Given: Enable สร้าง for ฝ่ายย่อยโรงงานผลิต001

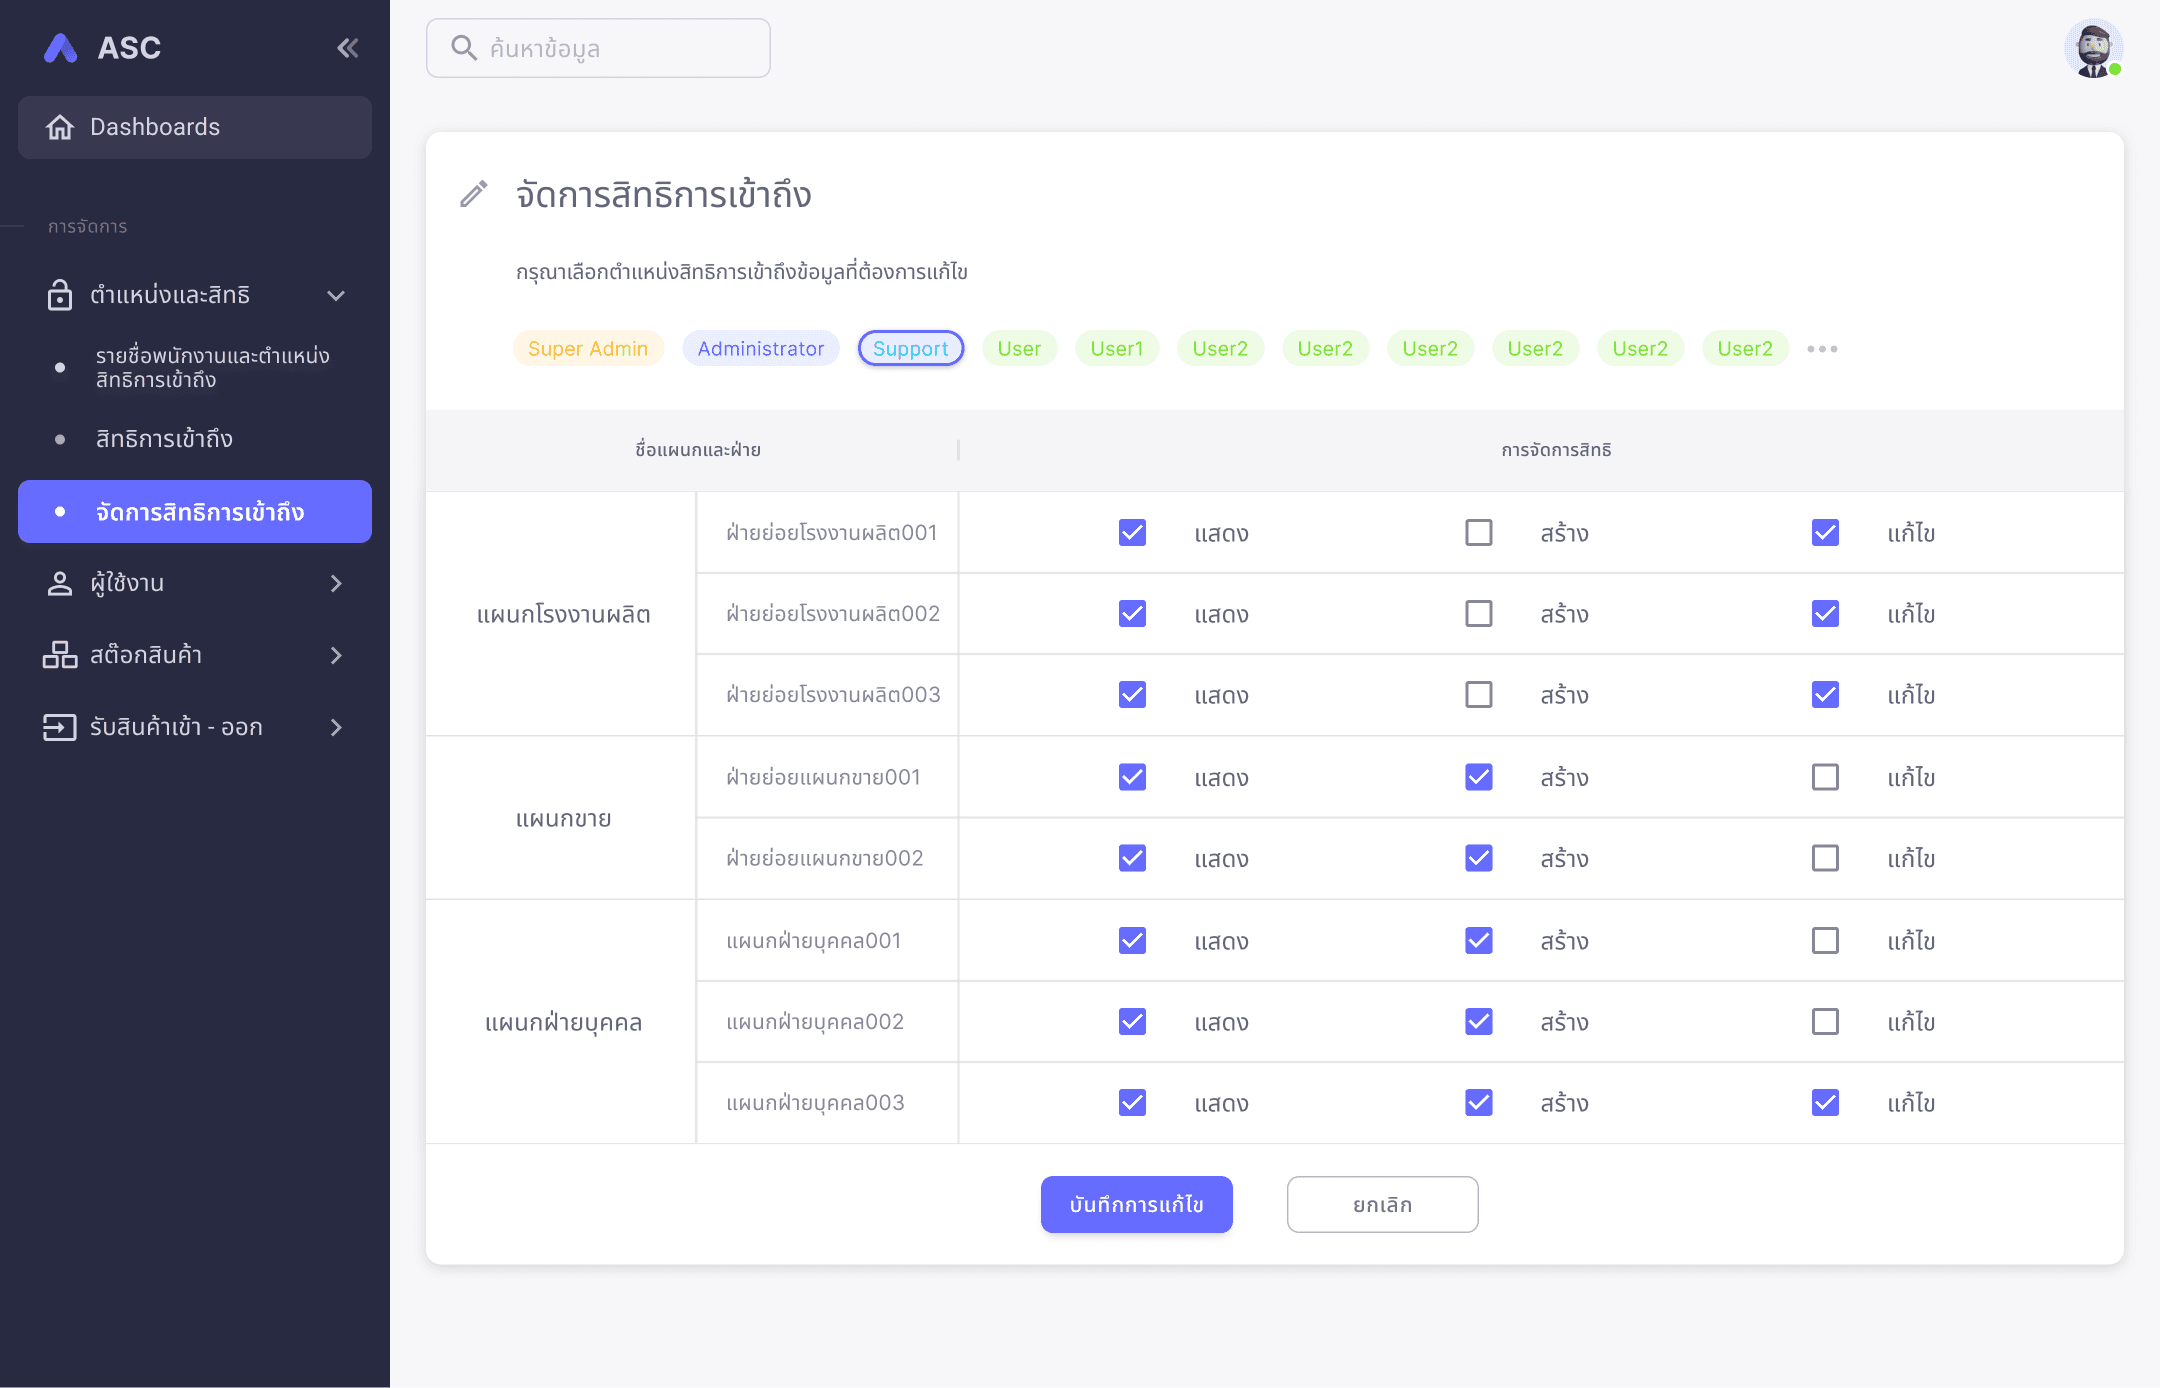Looking at the screenshot, I should tap(1478, 532).
